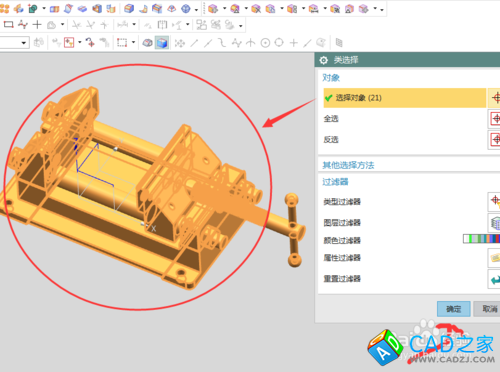This screenshot has width=500, height=372.
Task: Click the Select Object crosshair icon
Action: pyautogui.click(x=495, y=98)
